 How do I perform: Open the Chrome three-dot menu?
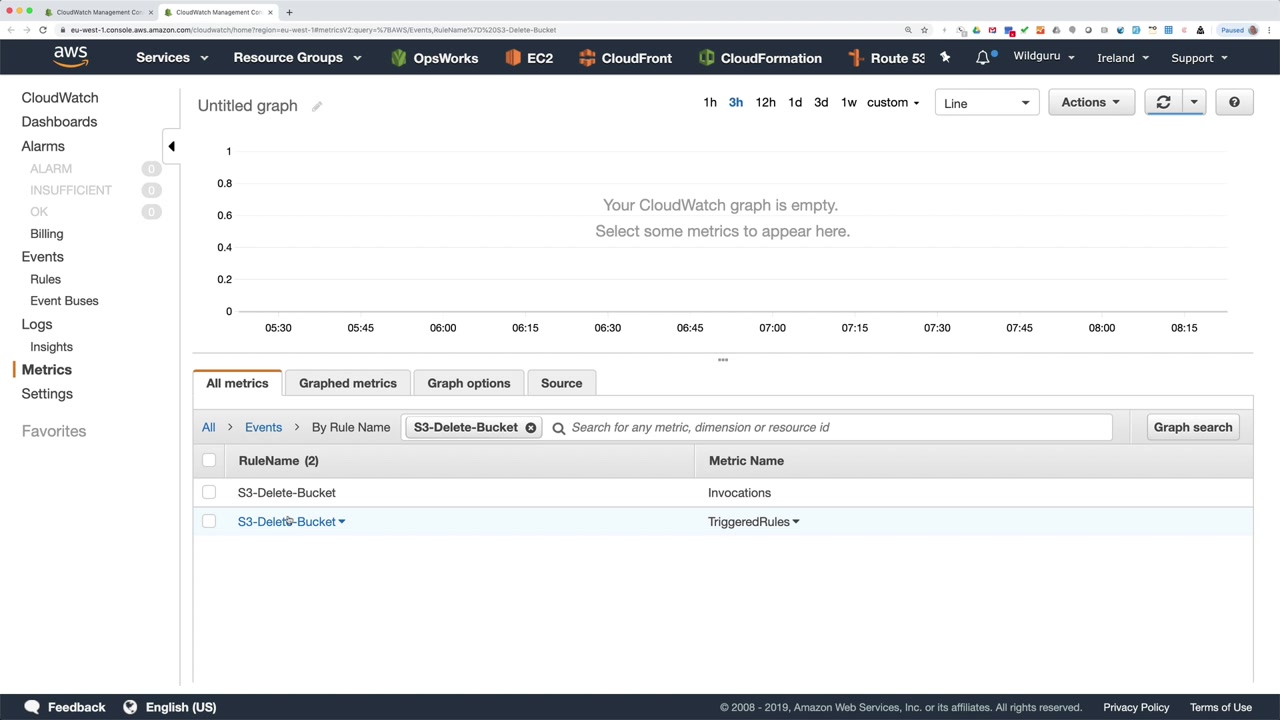click(x=1268, y=30)
